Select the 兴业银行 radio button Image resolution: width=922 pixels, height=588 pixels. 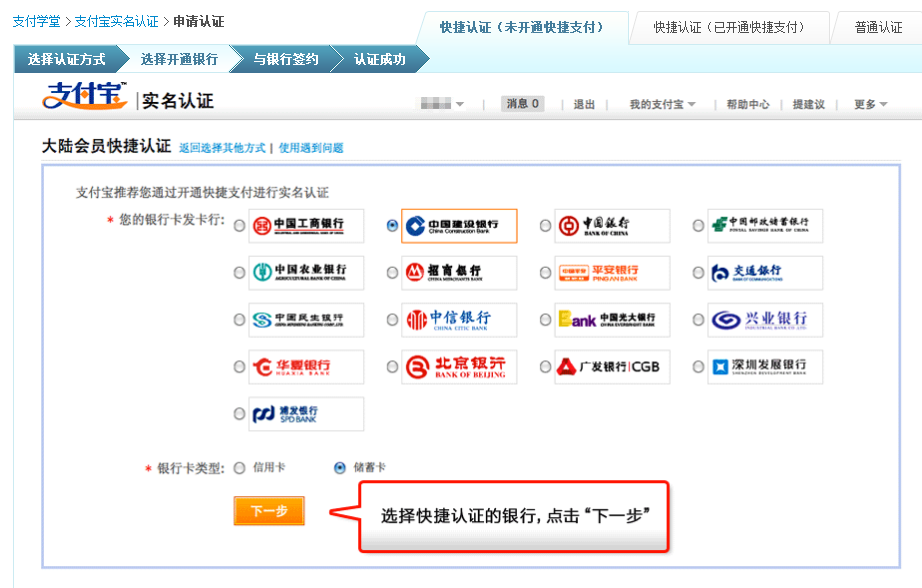698,320
